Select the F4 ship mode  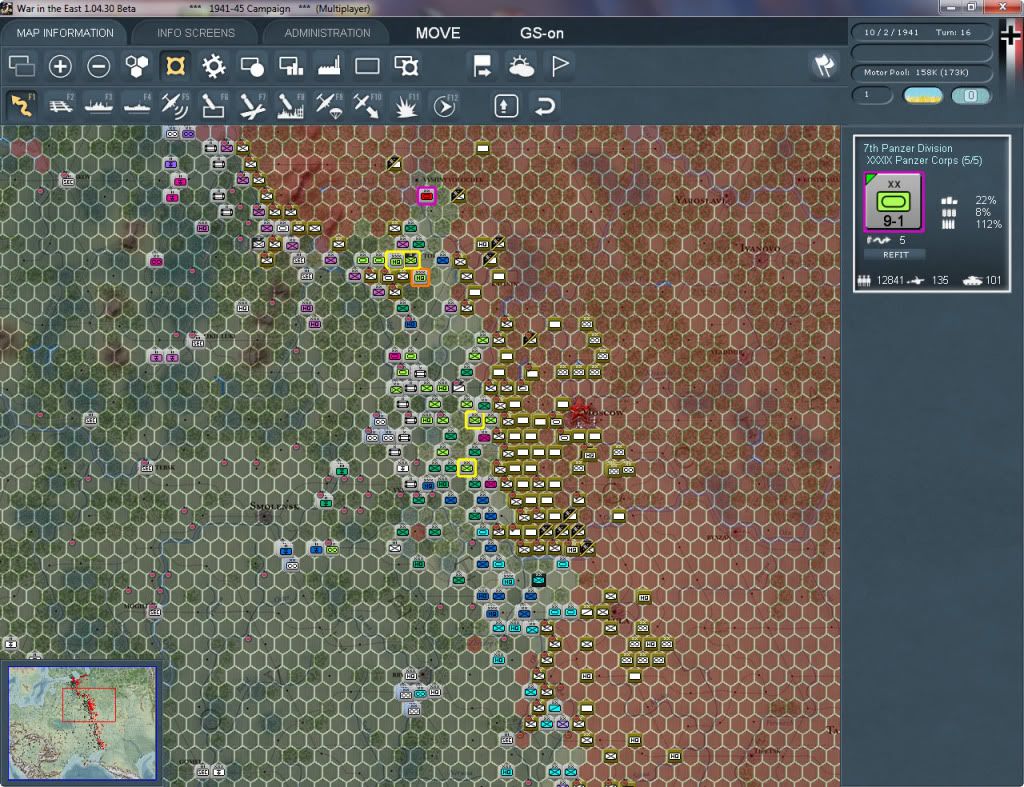click(x=137, y=105)
